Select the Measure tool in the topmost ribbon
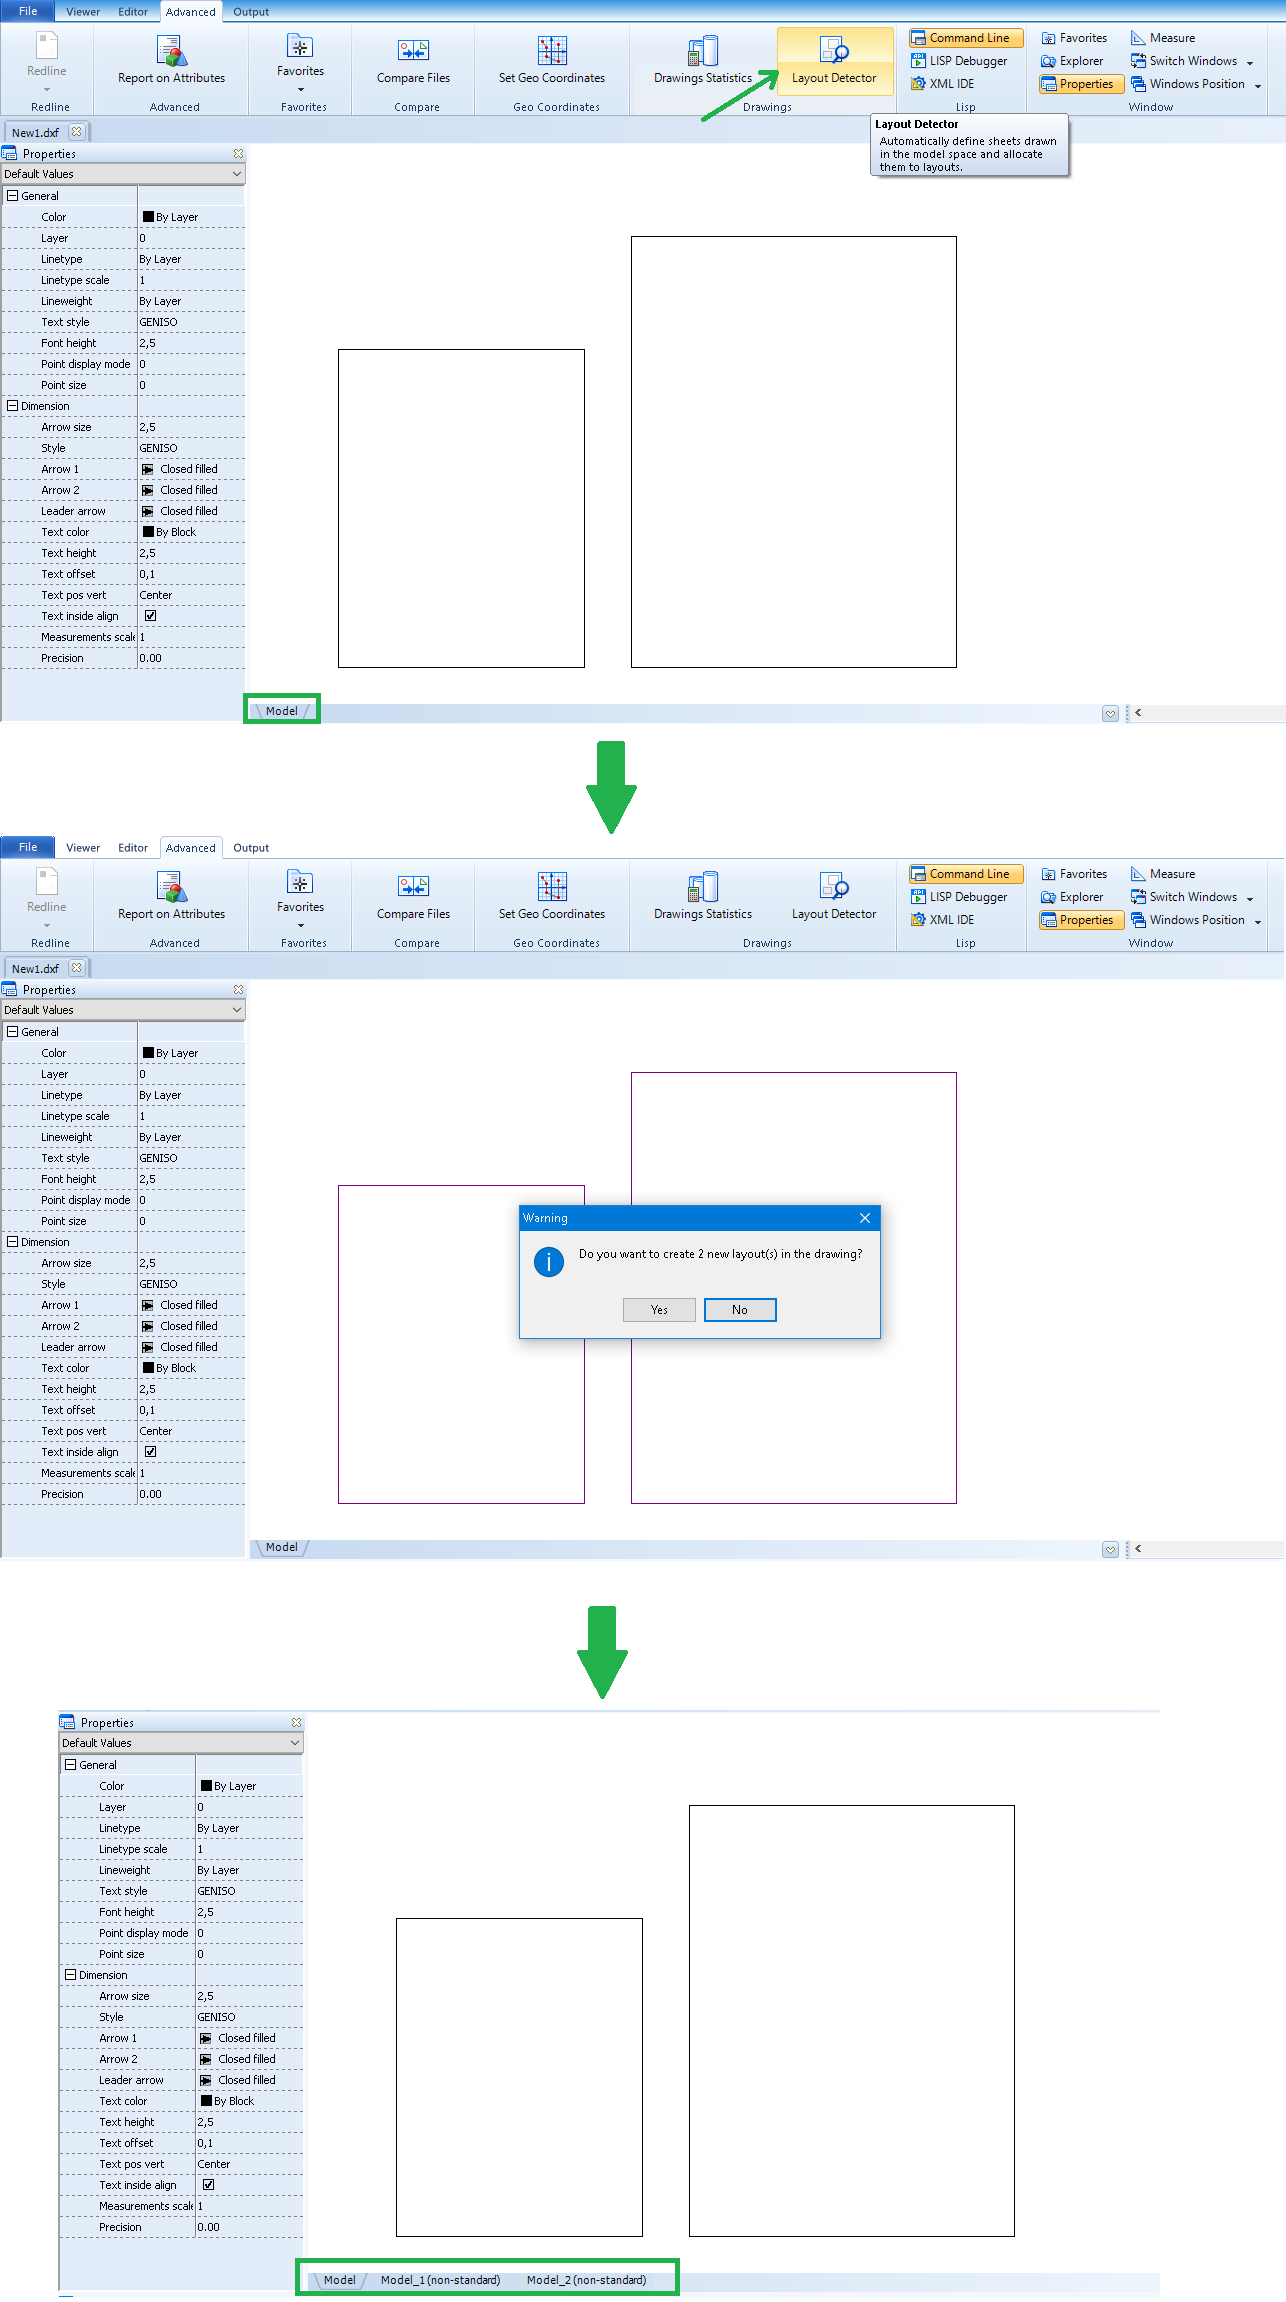This screenshot has width=1286, height=2302. [1163, 38]
